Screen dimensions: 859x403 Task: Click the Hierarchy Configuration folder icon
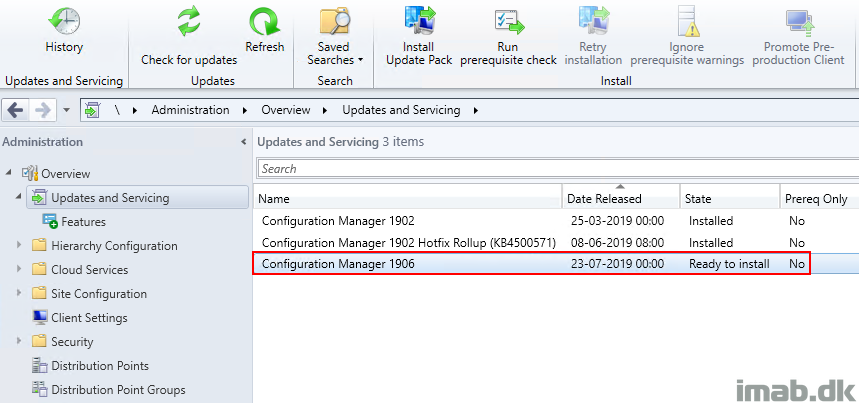point(39,245)
